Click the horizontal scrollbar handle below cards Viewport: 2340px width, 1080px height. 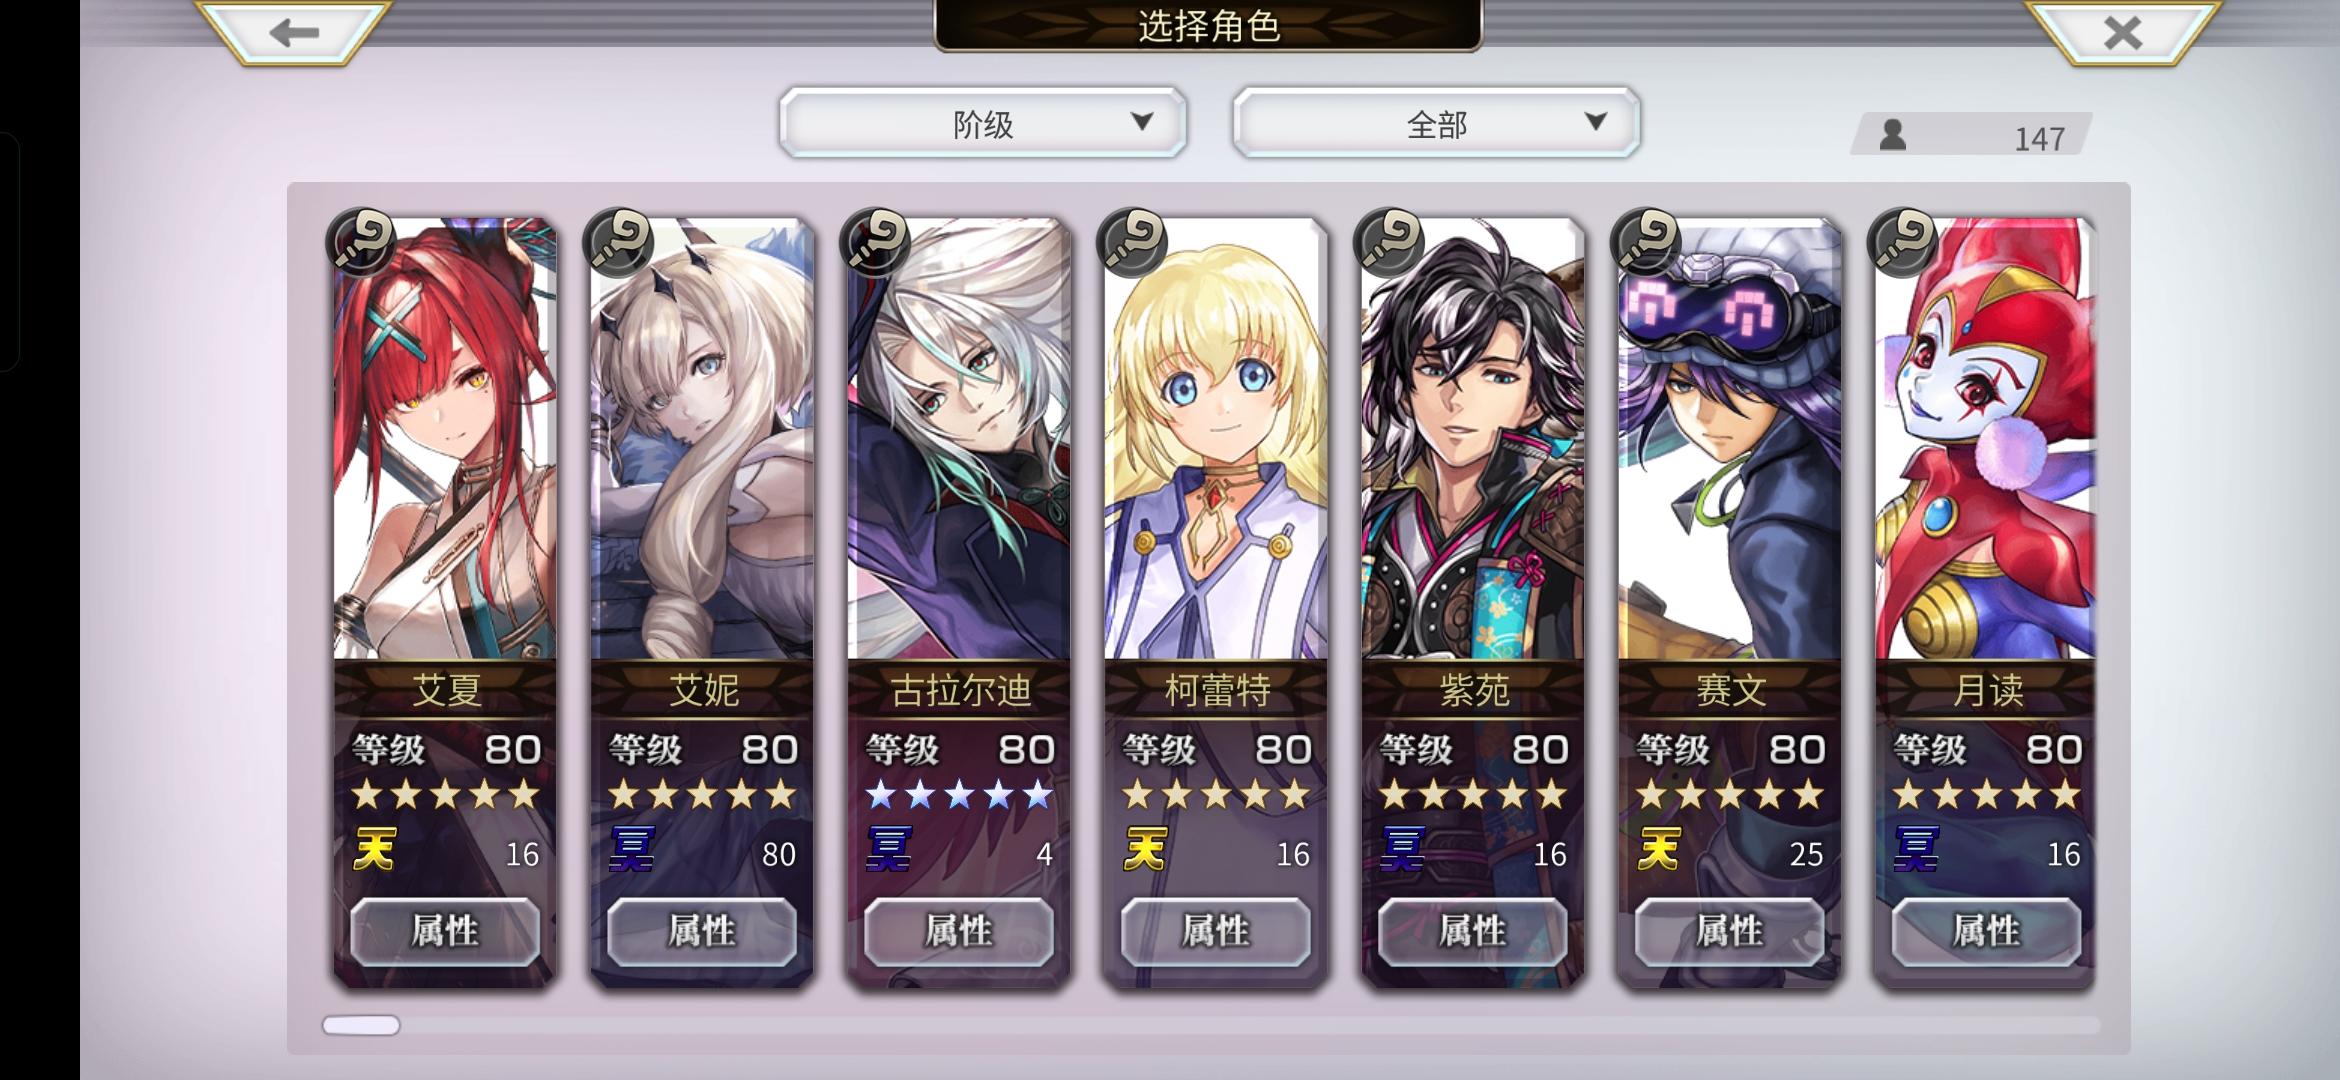coord(361,1025)
